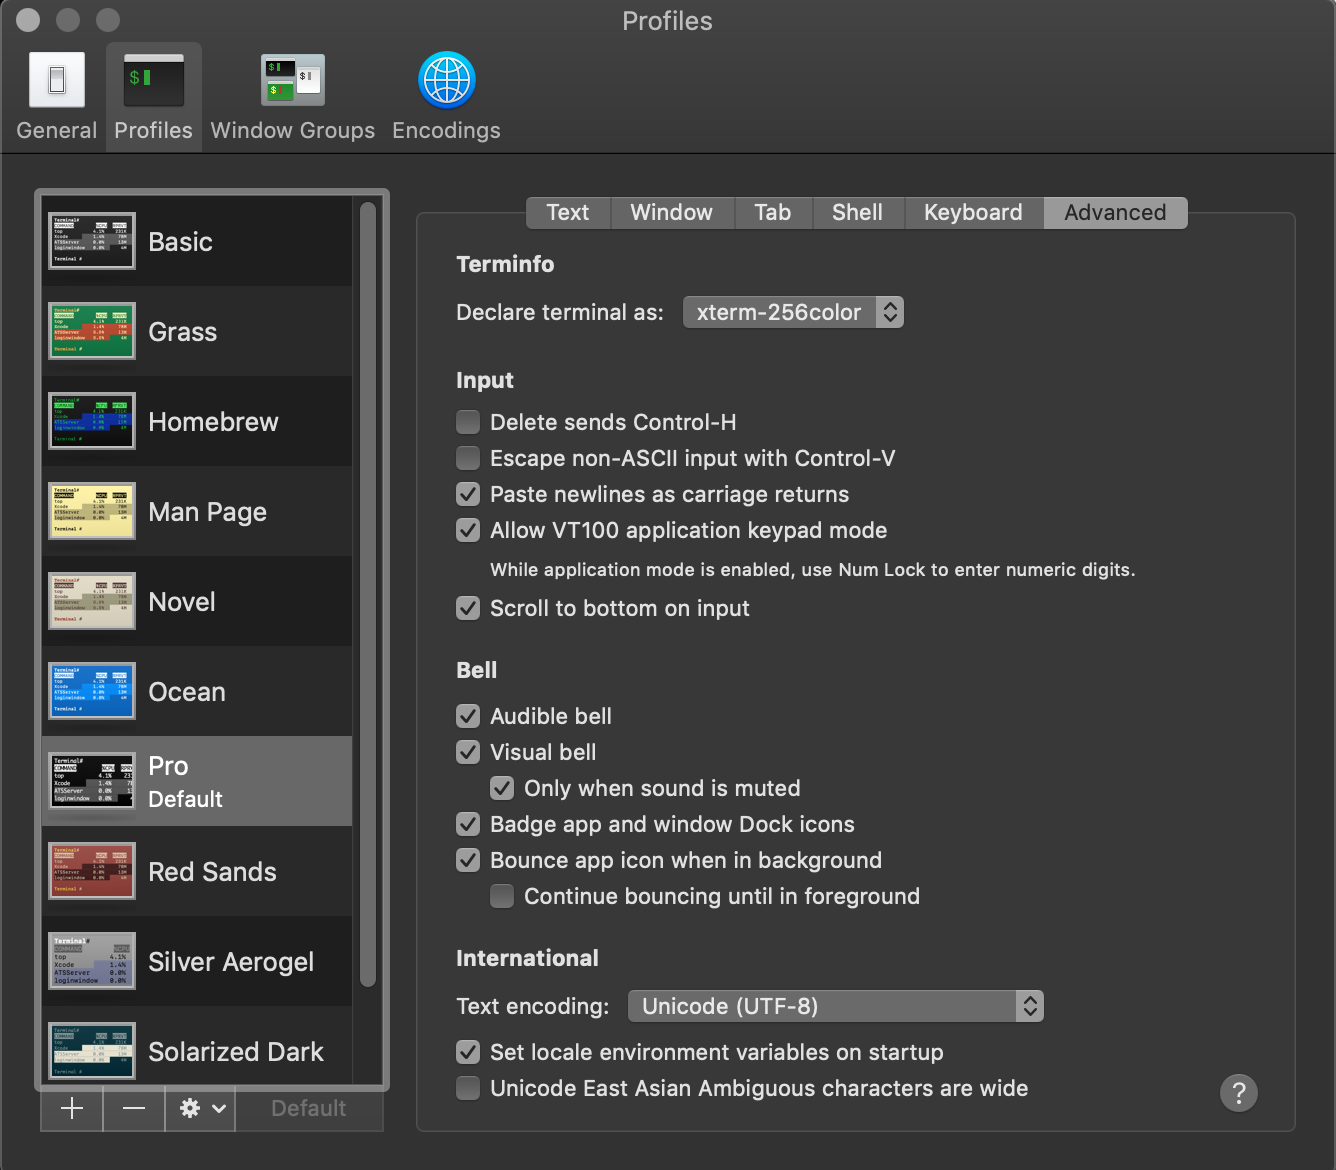Select the Novel profile thumbnail
The width and height of the screenshot is (1336, 1170).
pos(92,601)
